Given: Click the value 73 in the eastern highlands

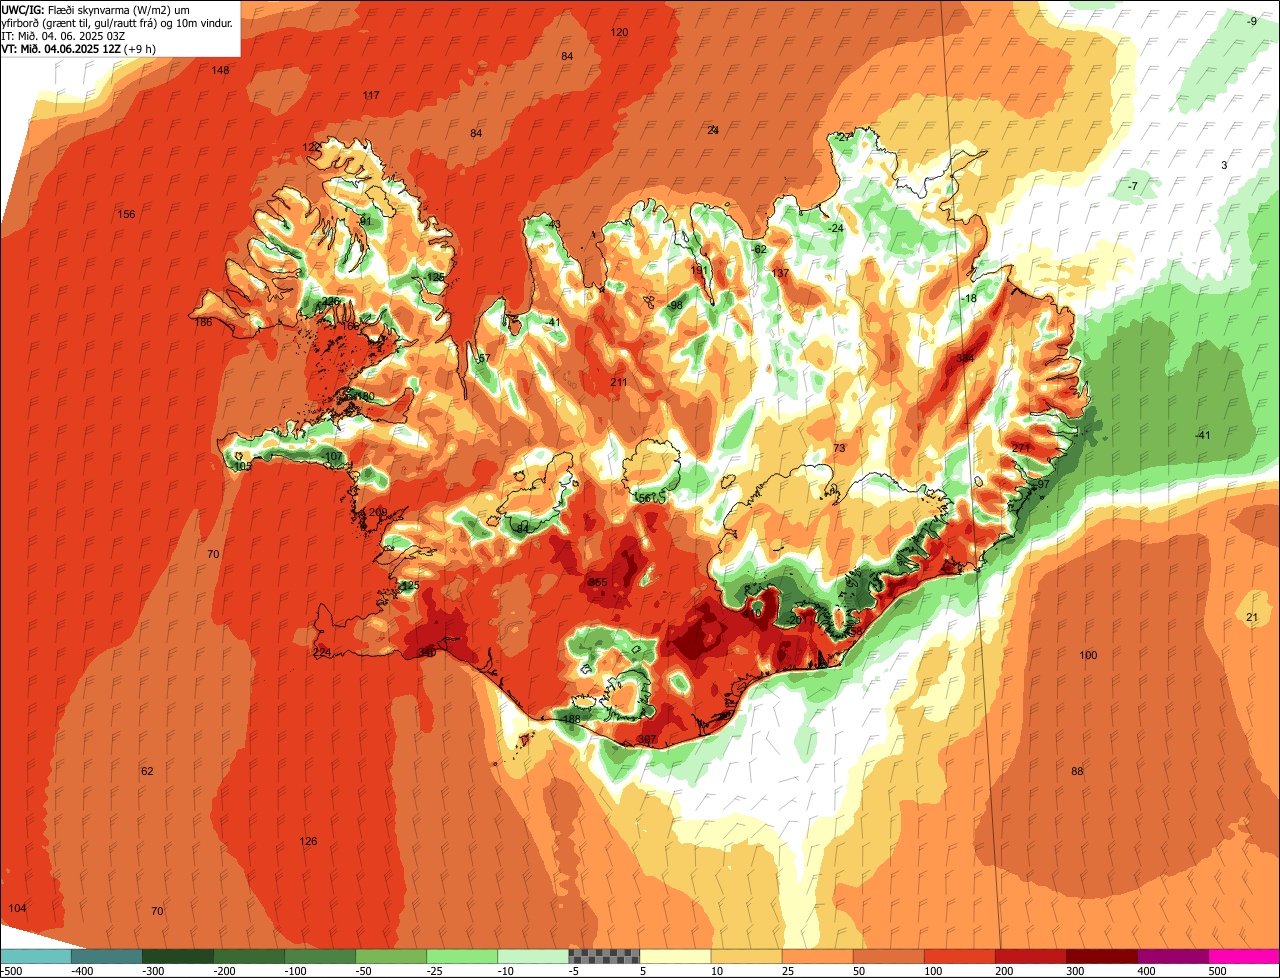Looking at the screenshot, I should (839, 448).
